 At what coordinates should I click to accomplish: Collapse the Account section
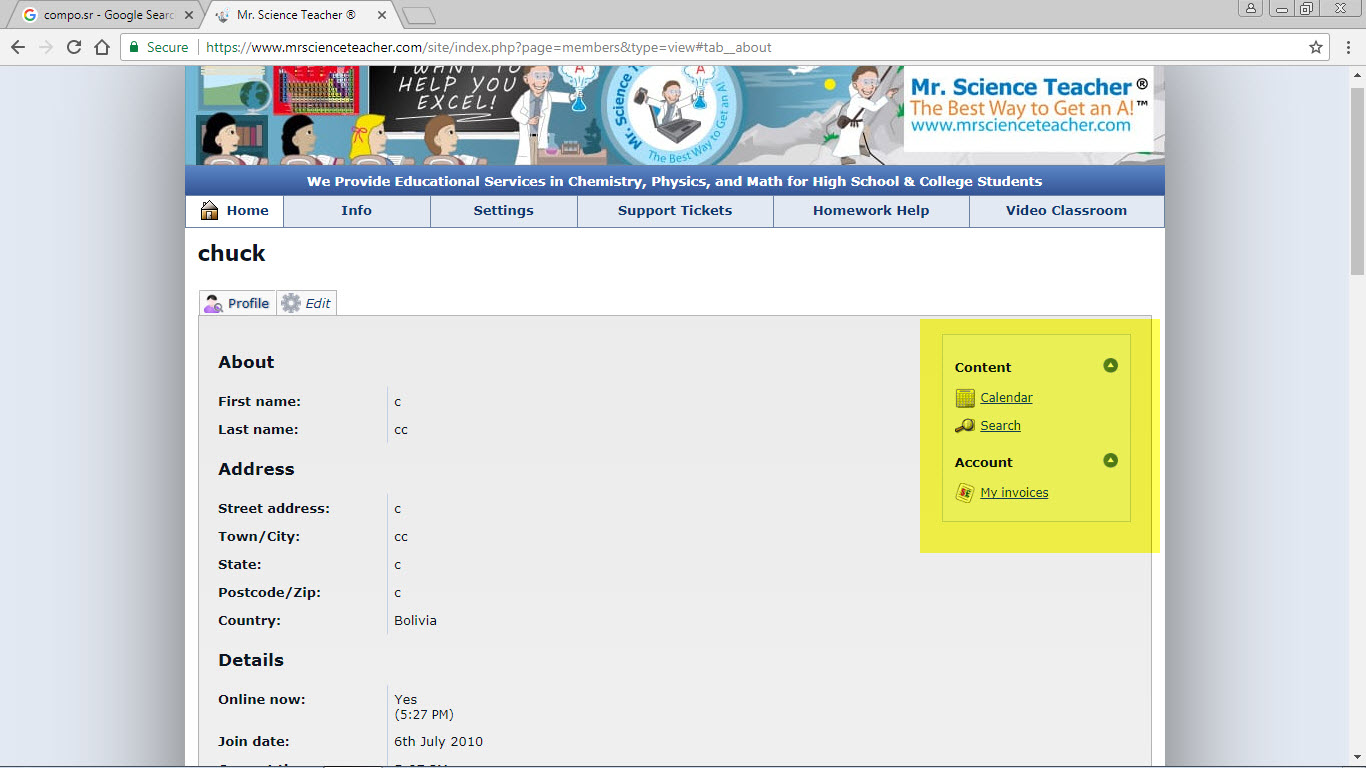(x=1110, y=461)
